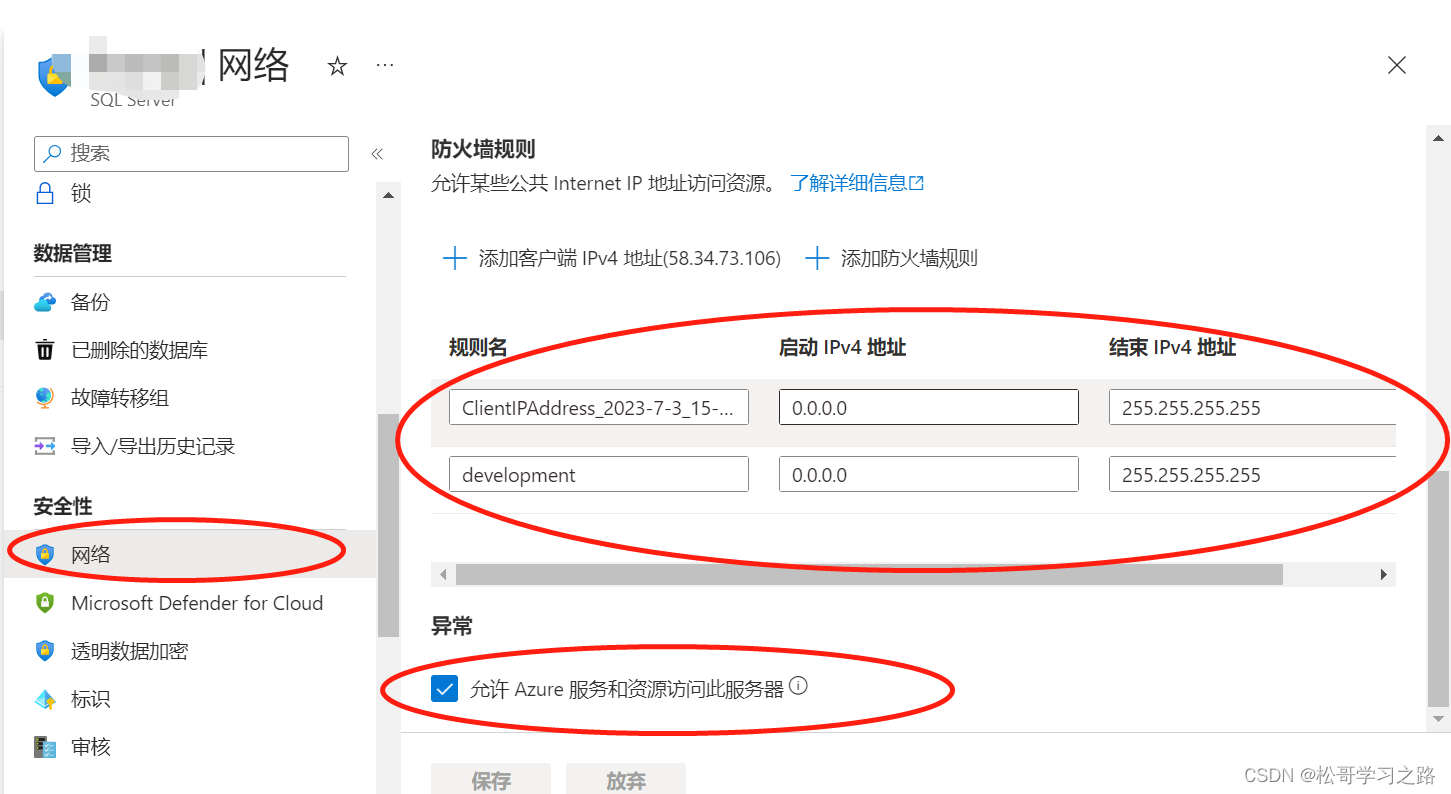Edit end IPv4 of the development rule
This screenshot has height=794, width=1451.
tap(1252, 475)
